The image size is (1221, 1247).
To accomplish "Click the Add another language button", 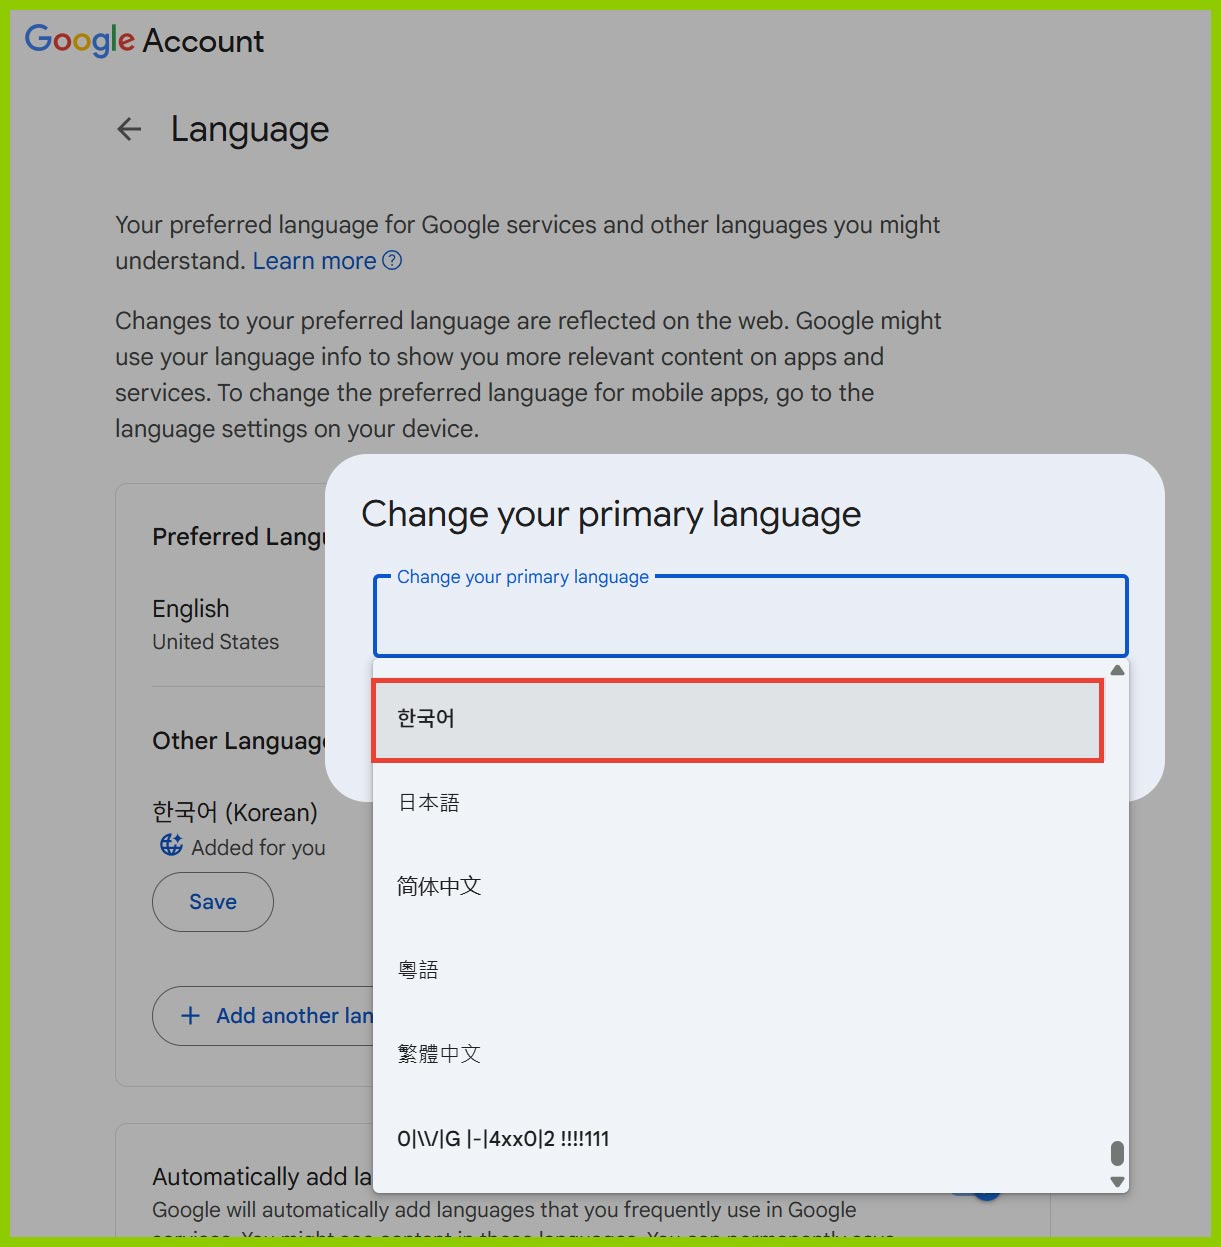I will pyautogui.click(x=264, y=1016).
